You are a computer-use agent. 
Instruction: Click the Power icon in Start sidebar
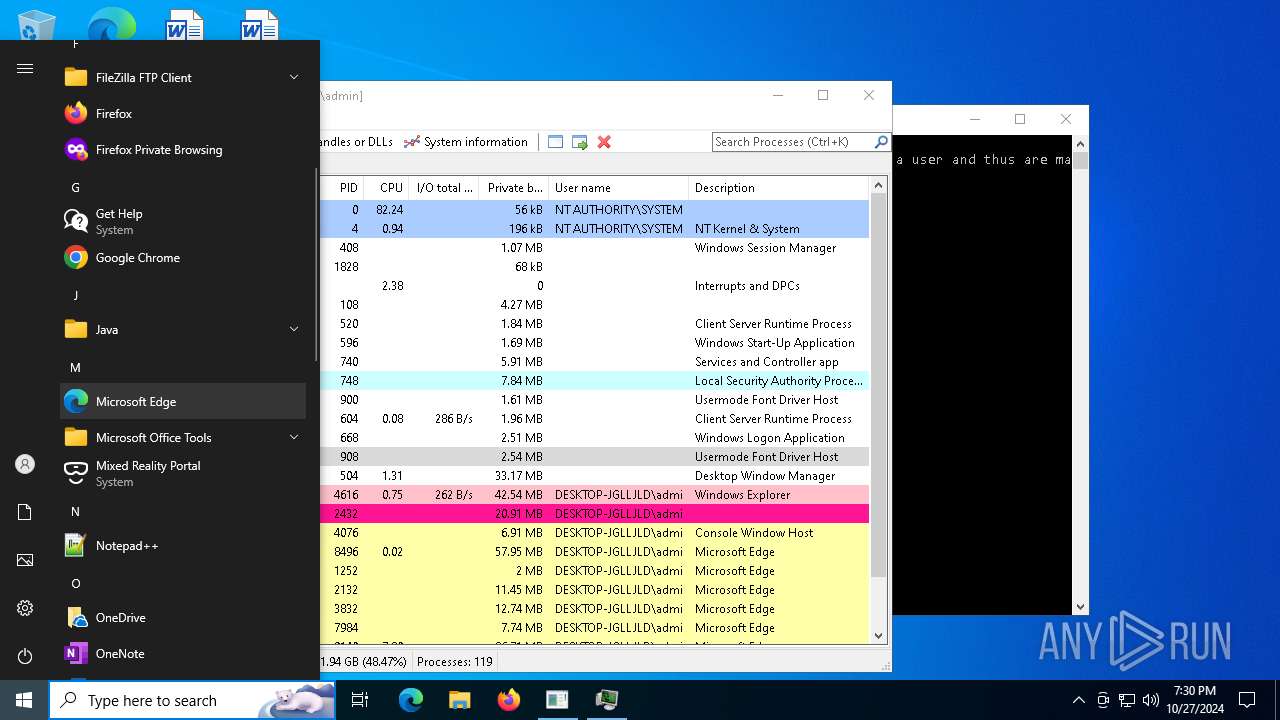(x=25, y=656)
